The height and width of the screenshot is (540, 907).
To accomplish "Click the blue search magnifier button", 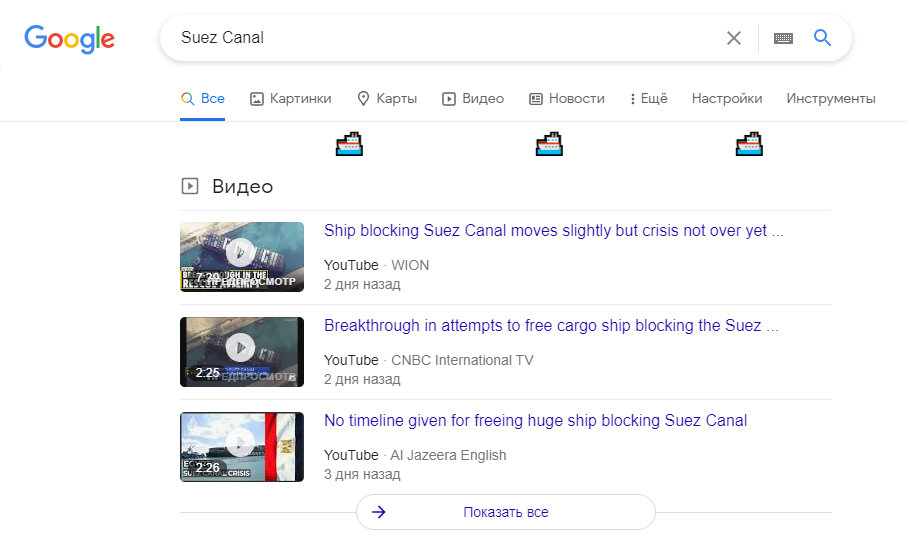I will tap(823, 38).
